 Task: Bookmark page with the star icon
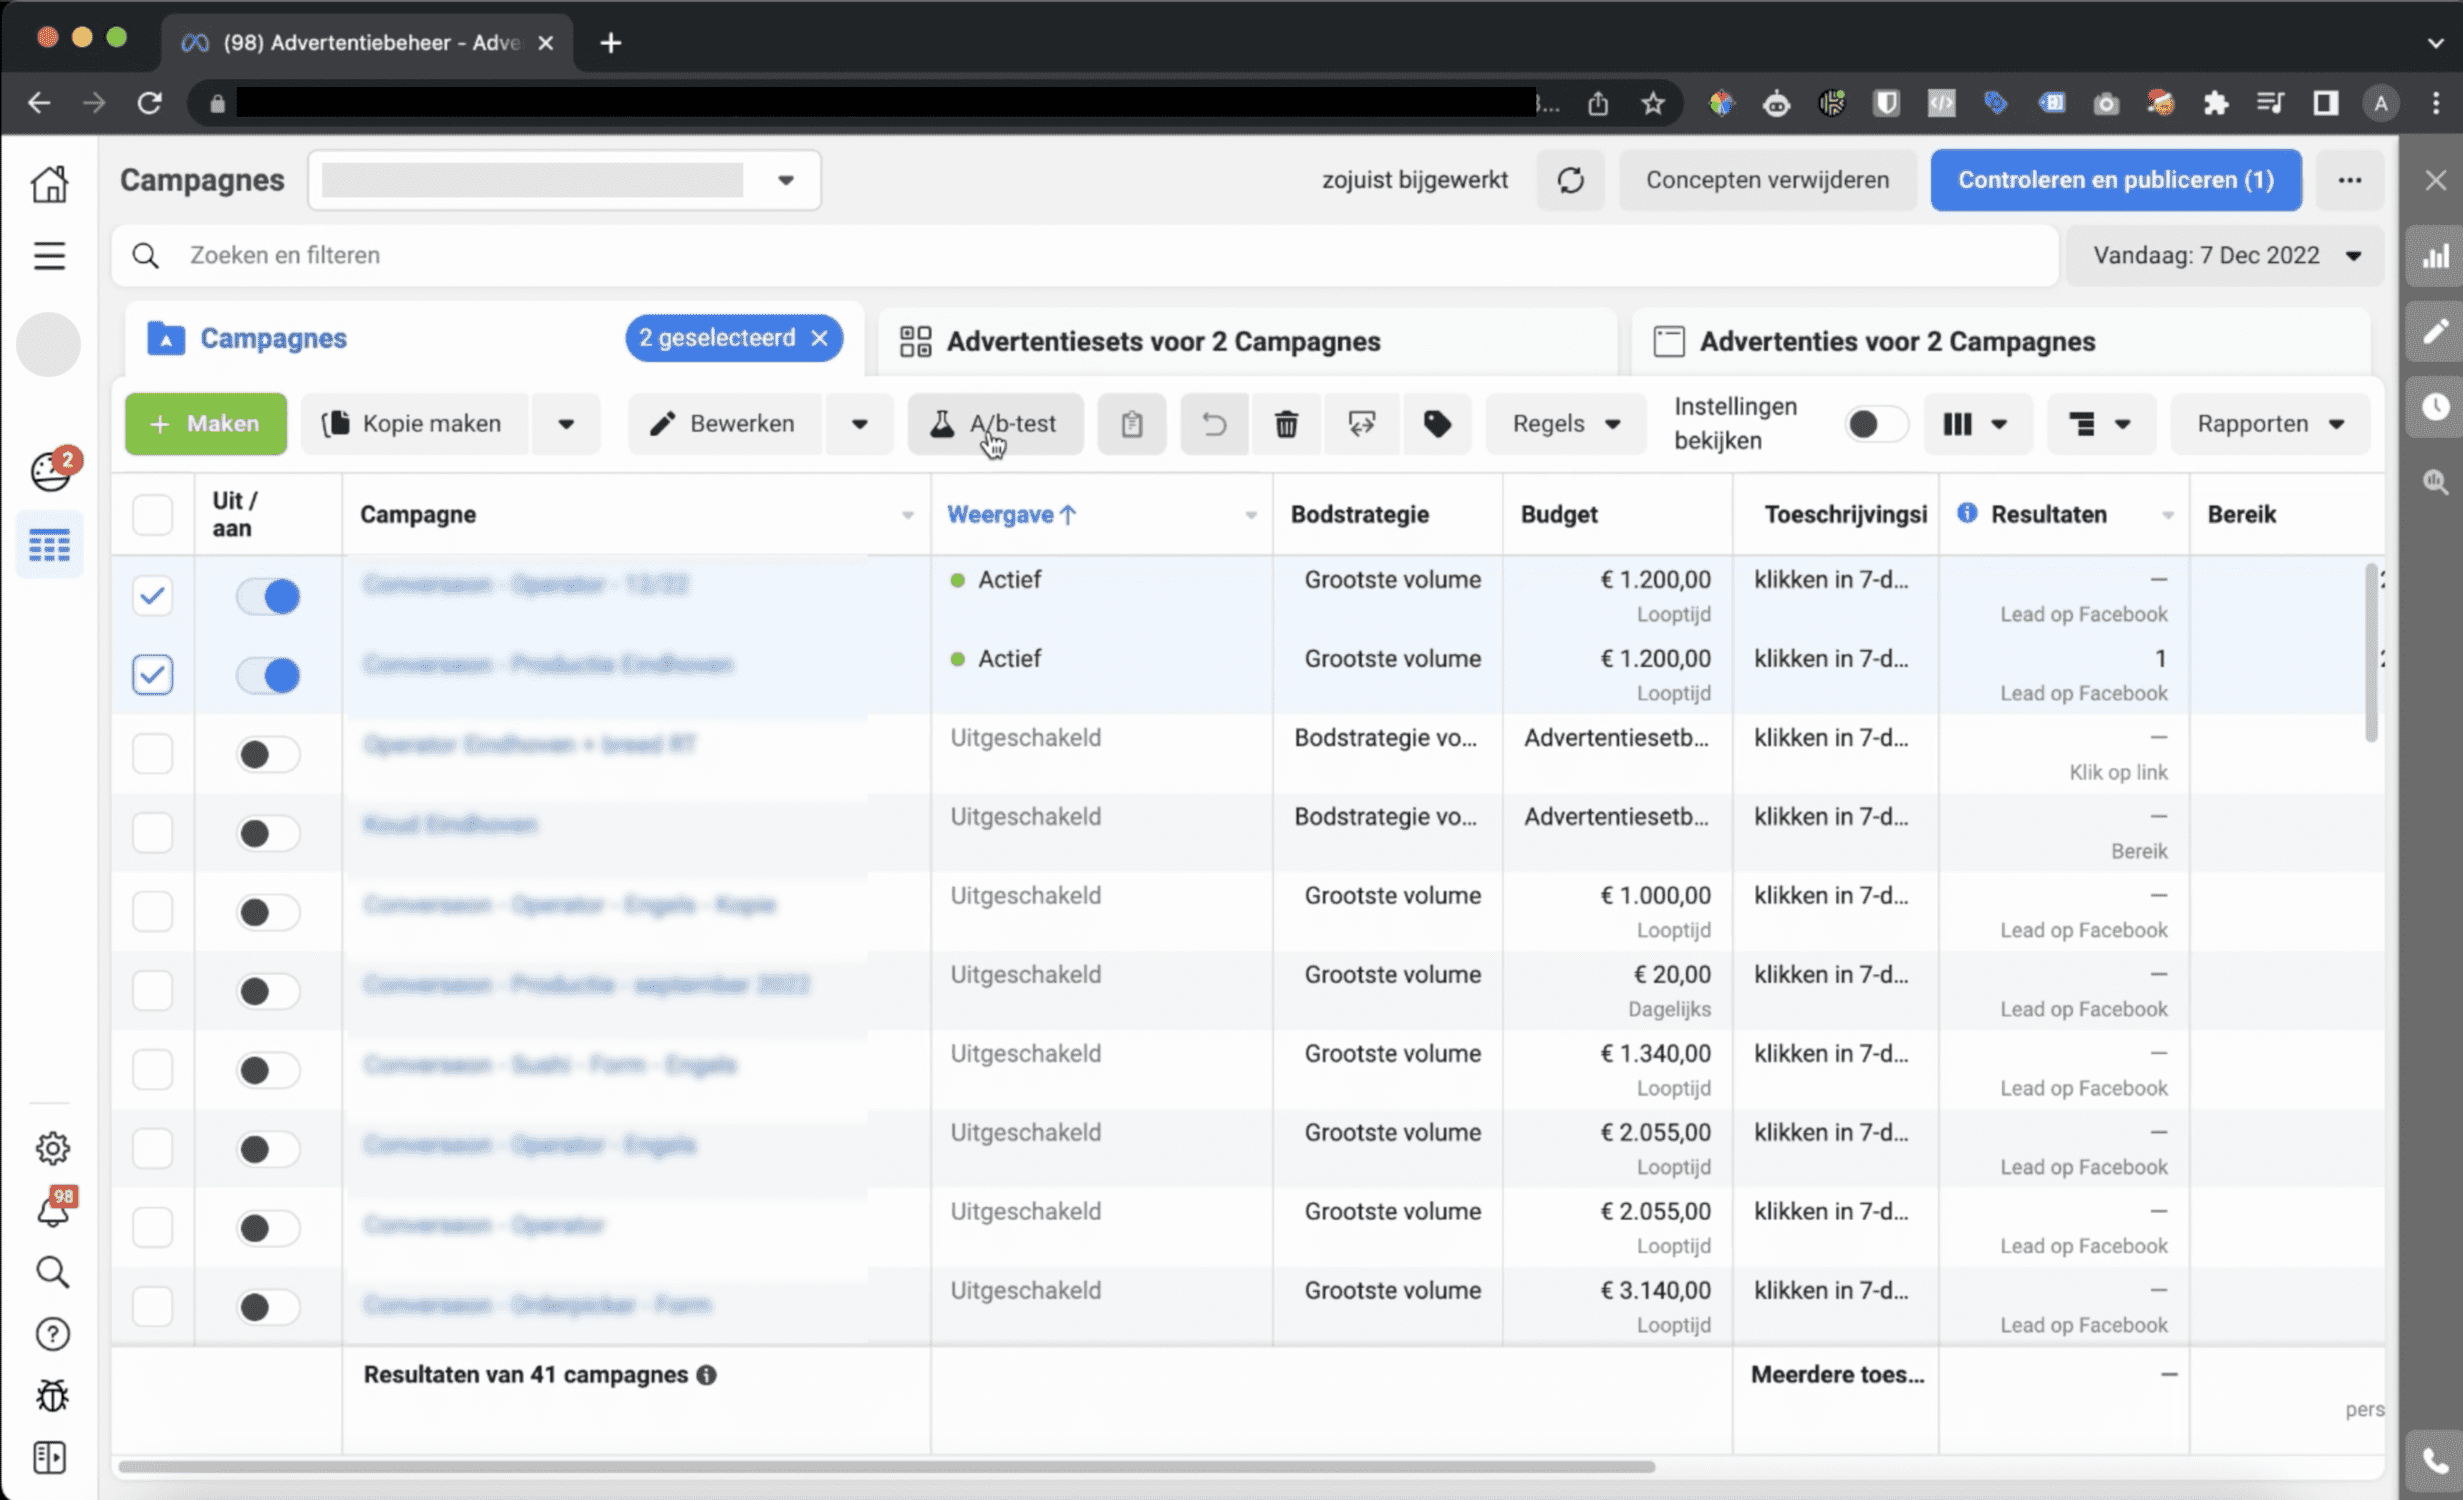[x=1653, y=103]
